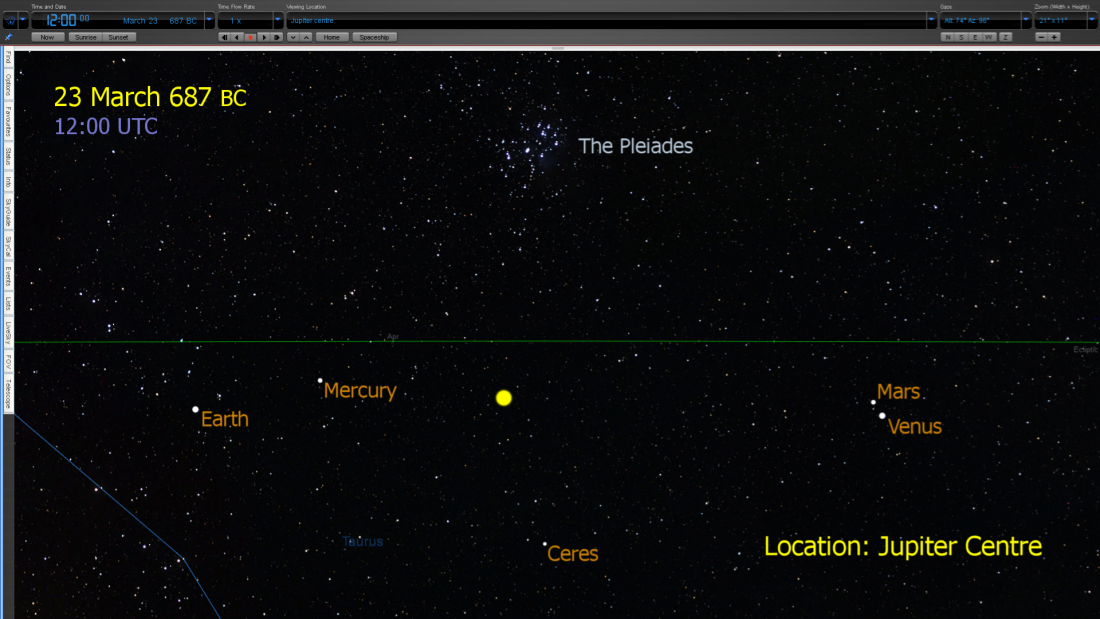This screenshot has width=1100, height=619.
Task: Step time backward one increment
Action: tap(224, 37)
